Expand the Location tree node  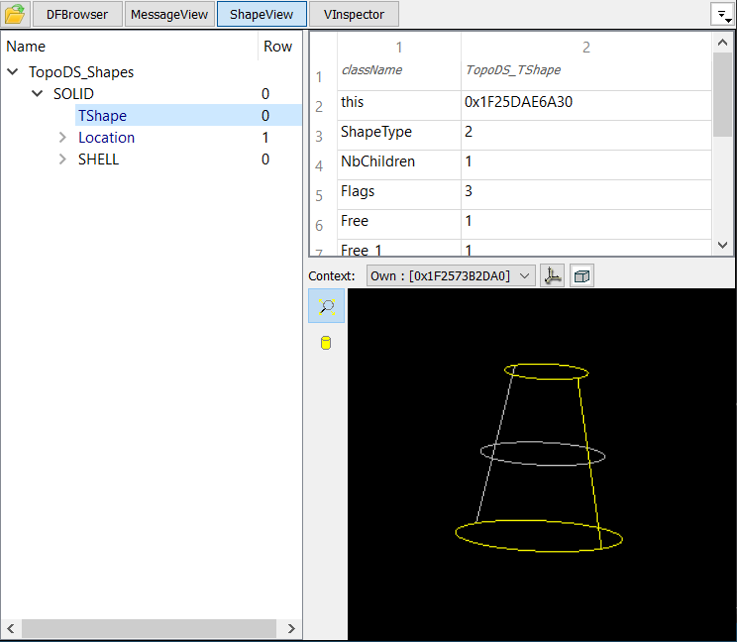click(x=63, y=138)
